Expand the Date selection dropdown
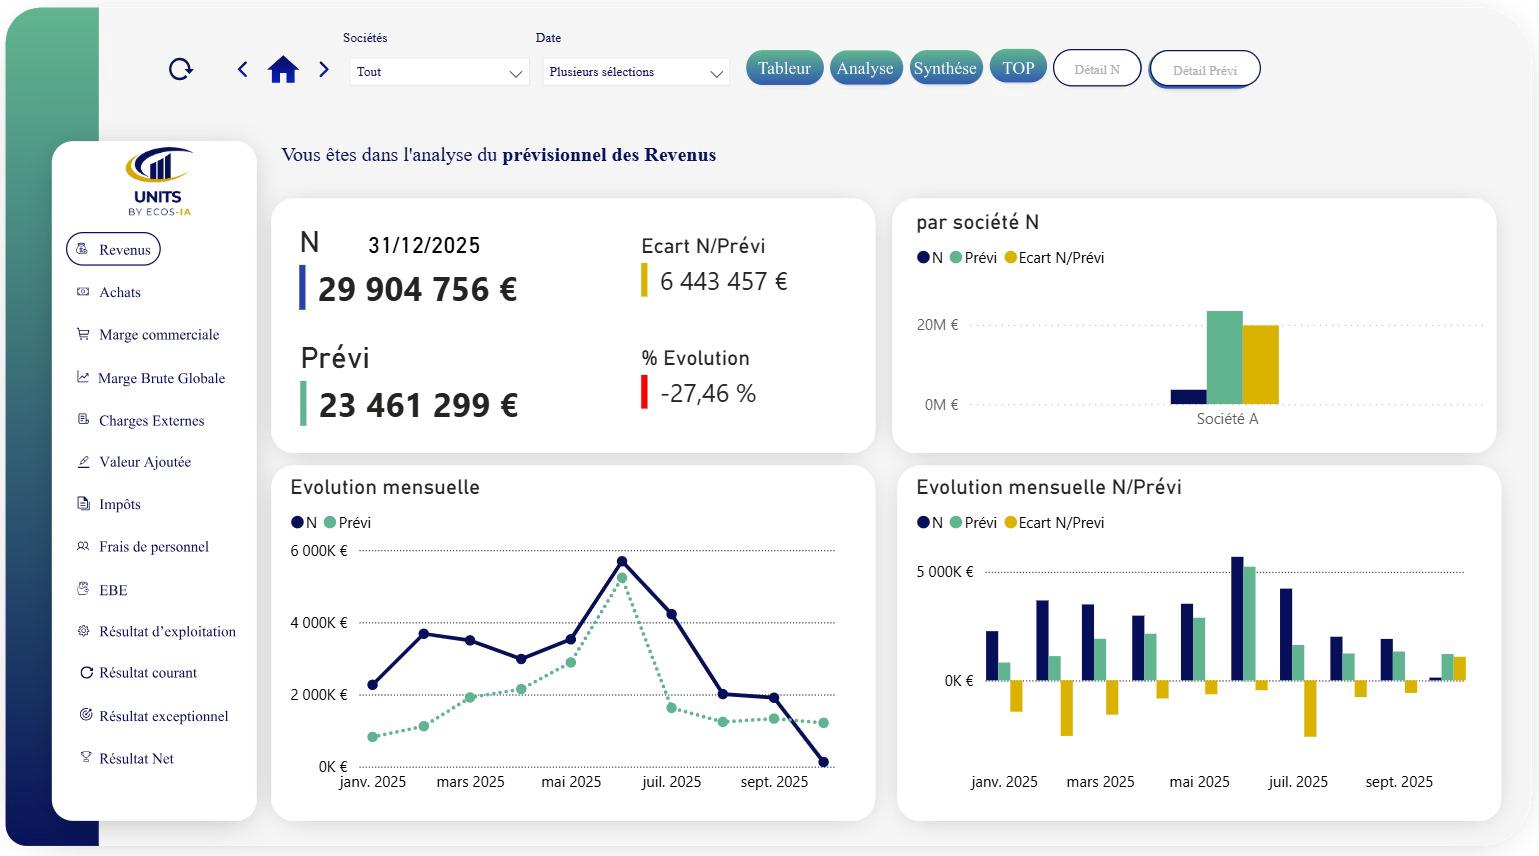The width and height of the screenshot is (1539, 856). (635, 72)
